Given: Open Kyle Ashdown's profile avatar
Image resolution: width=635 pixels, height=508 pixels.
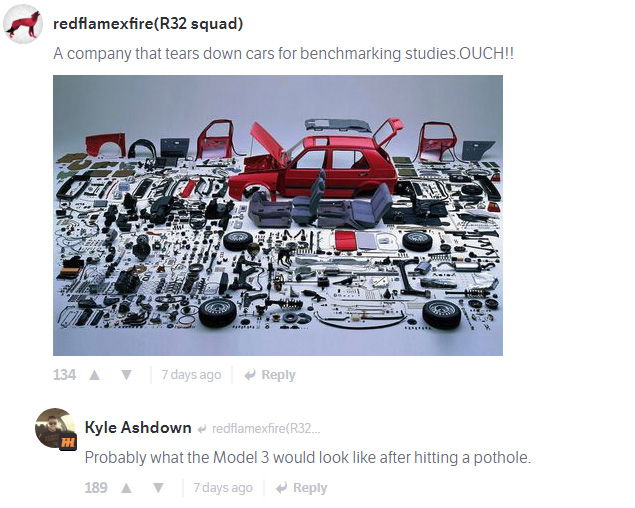Looking at the screenshot, I should coord(55,428).
